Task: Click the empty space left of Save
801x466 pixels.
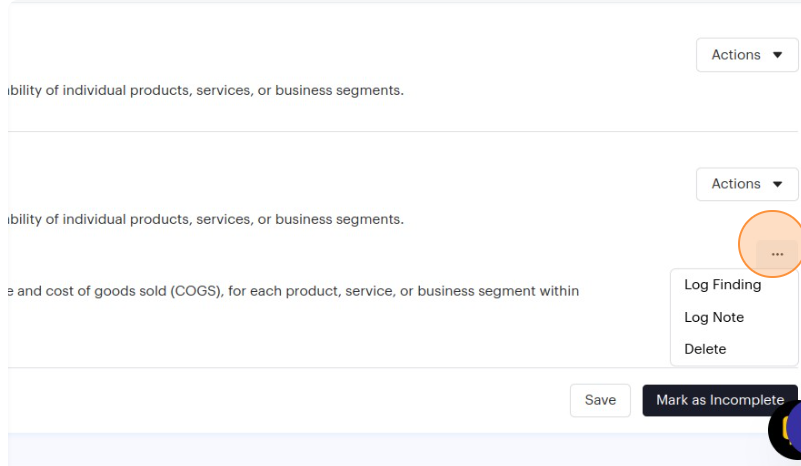Action: 300,400
